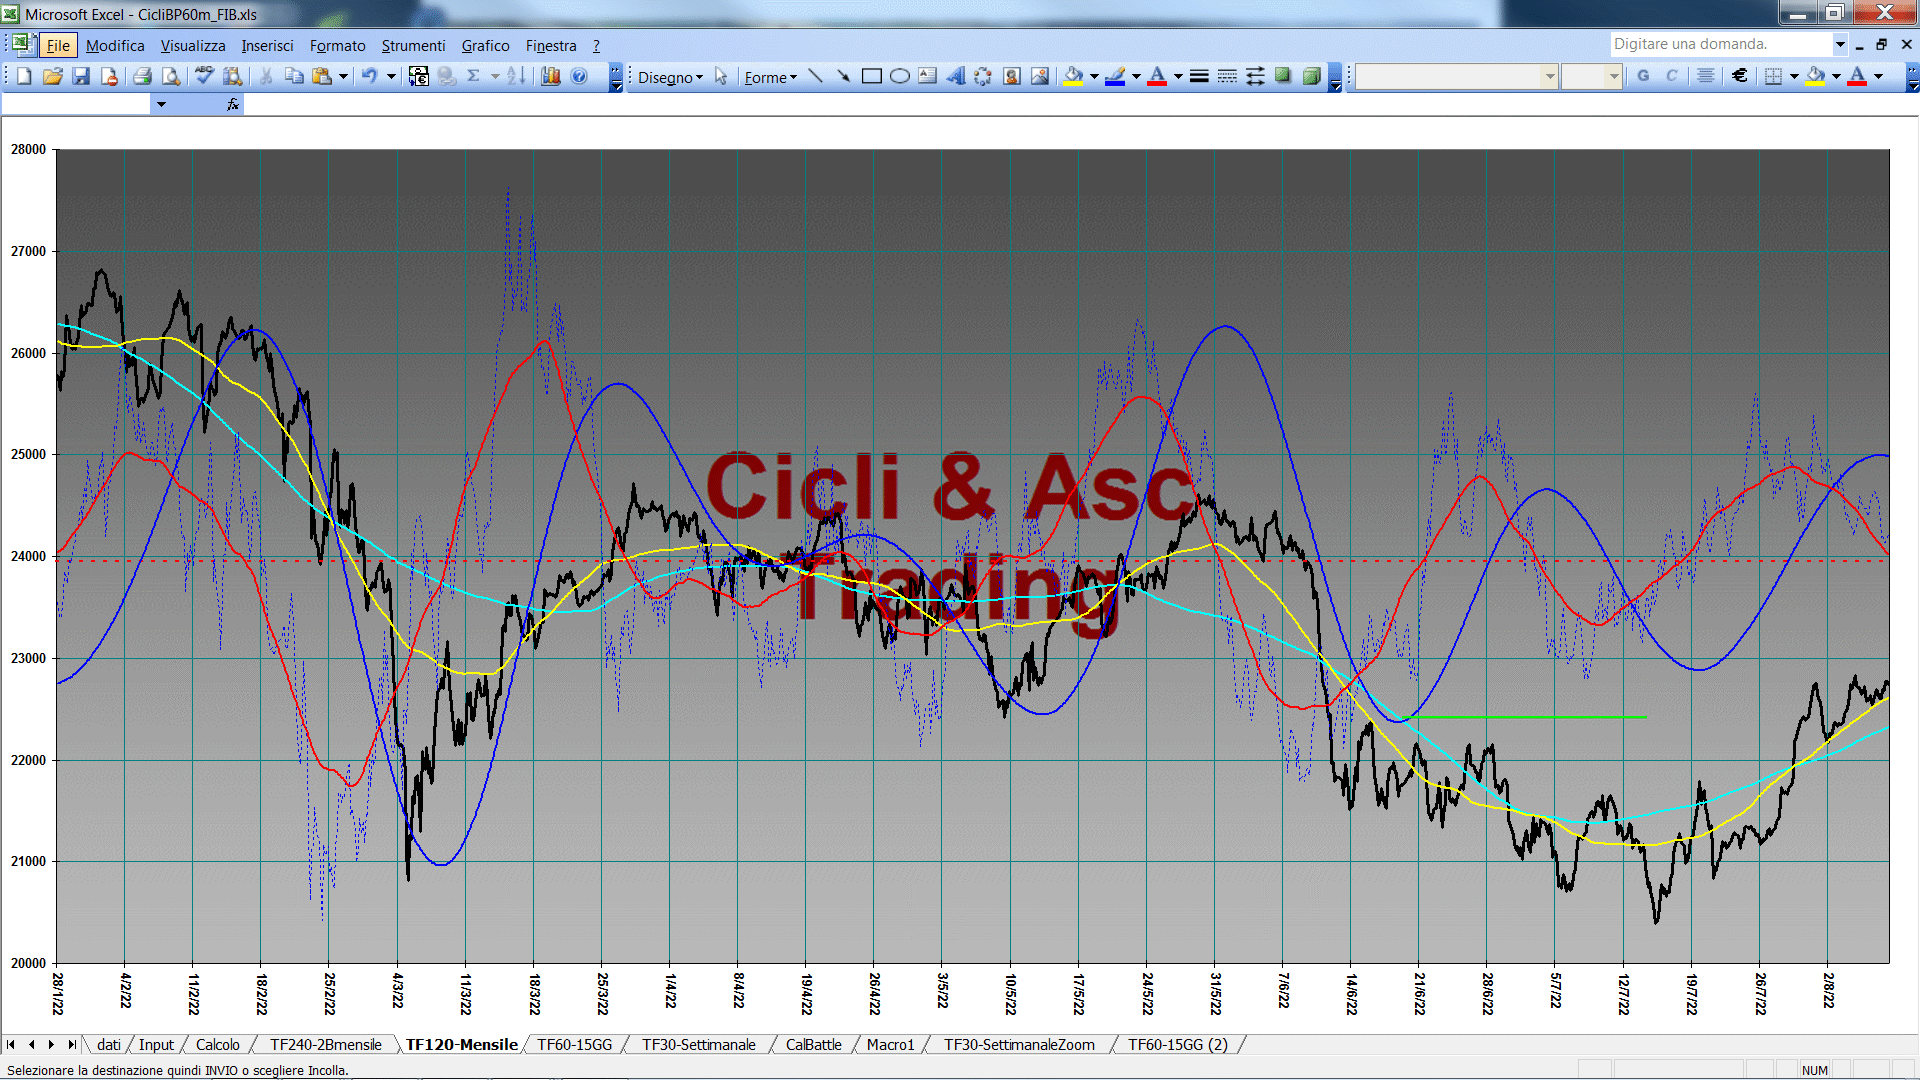Viewport: 1920px width, 1080px height.
Task: Open the Shadow Style options
Action: 1283,76
